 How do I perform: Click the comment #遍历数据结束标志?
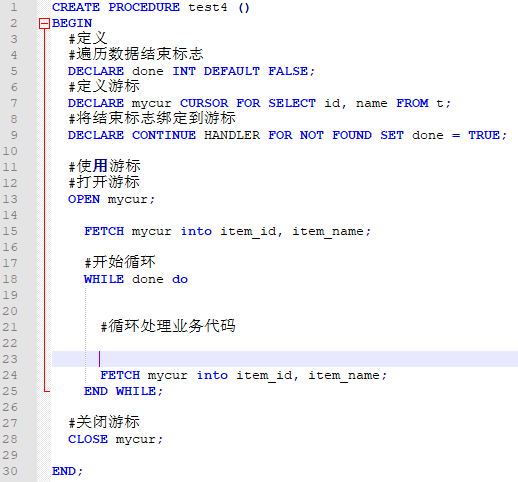point(136,54)
